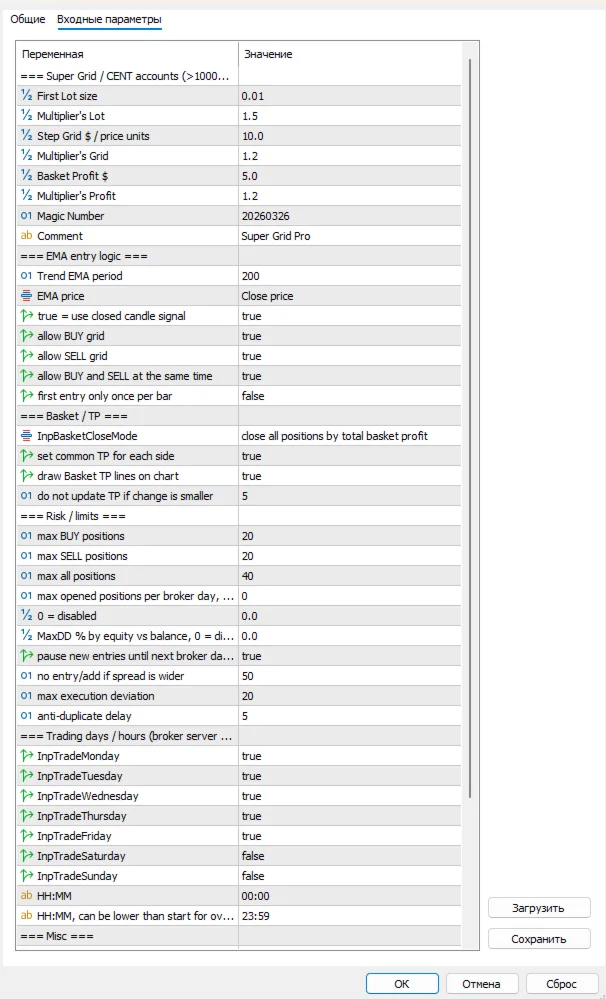Screen dimensions: 606x999
Task: Click the icon beside Step Grid $ / price units
Action: point(26,136)
